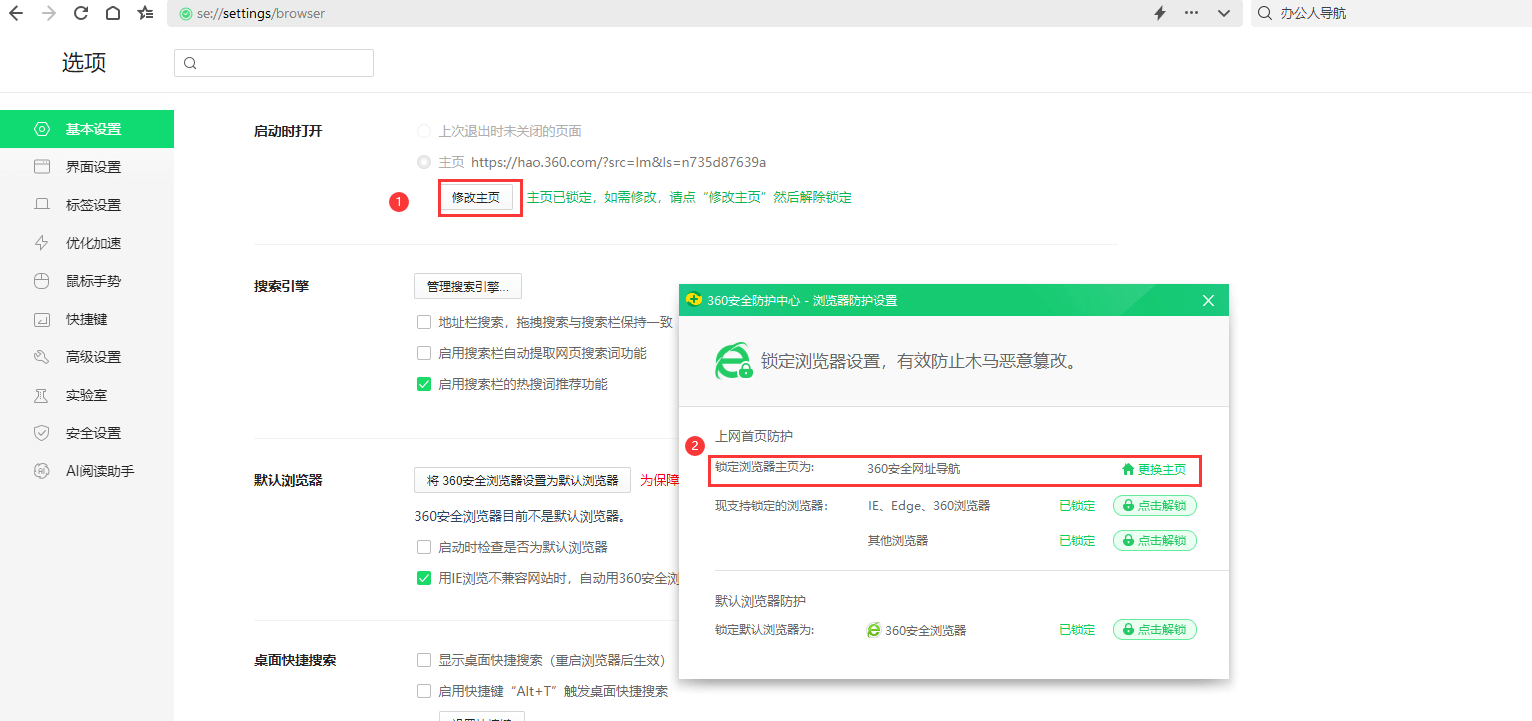Viewport: 1532px width, 721px height.
Task: Enable 启动时检查是否为默认浏览器 checkbox
Action: pyautogui.click(x=423, y=547)
